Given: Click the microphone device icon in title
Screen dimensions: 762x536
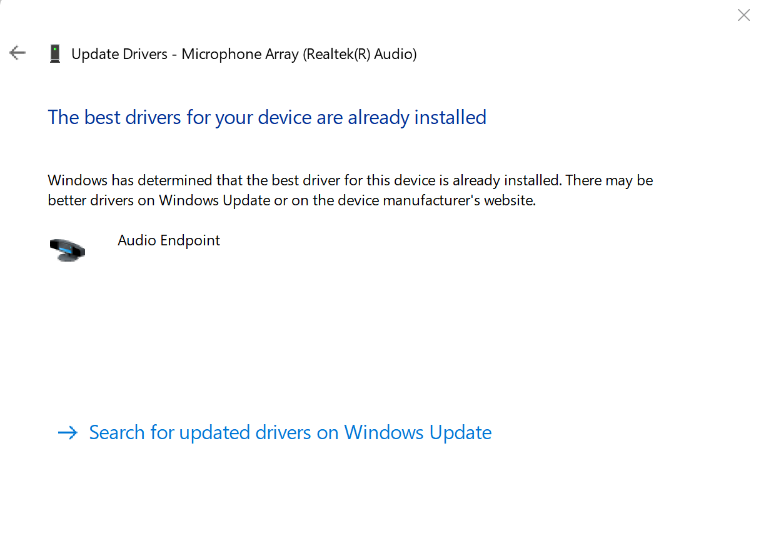Looking at the screenshot, I should point(55,54).
